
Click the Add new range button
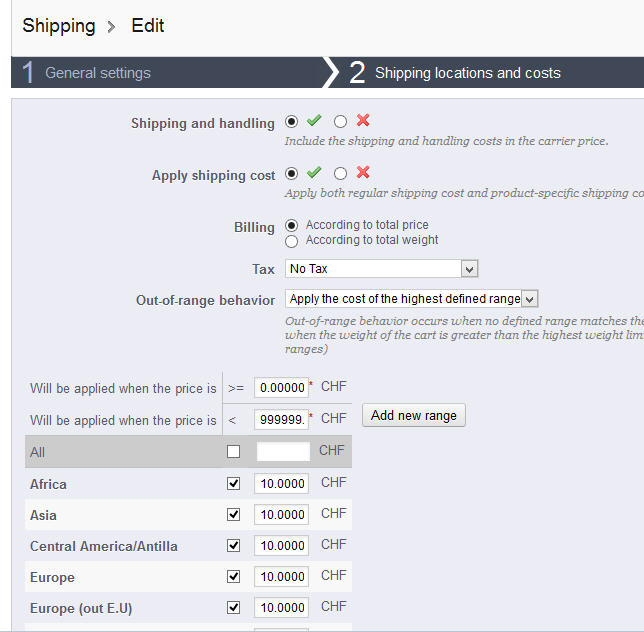414,415
